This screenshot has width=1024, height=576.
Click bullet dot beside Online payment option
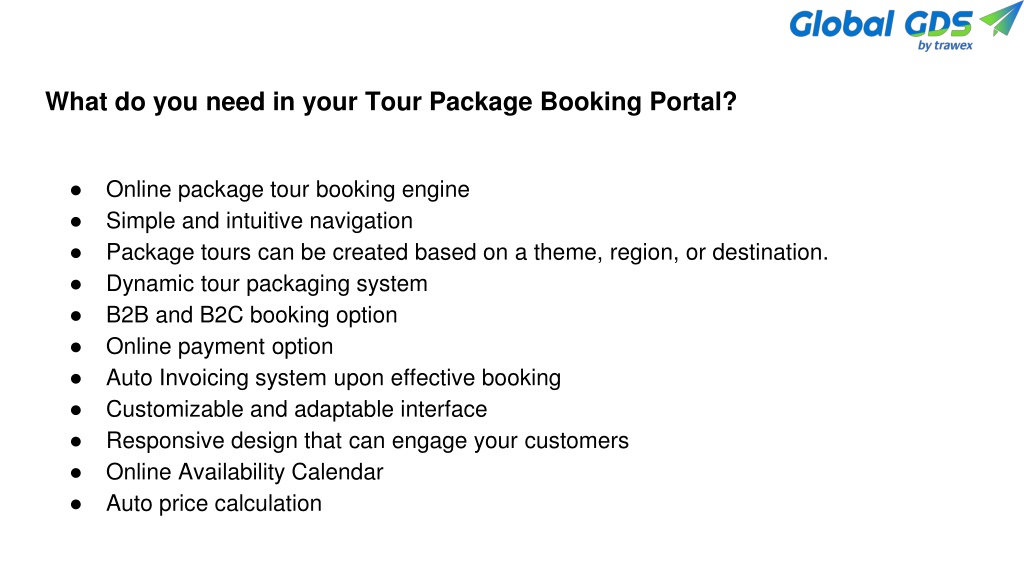click(x=76, y=347)
